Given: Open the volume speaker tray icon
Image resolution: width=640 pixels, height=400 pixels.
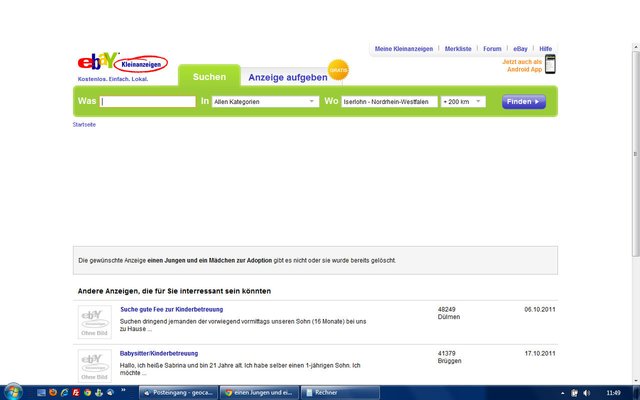Looking at the screenshot, I should click(587, 393).
